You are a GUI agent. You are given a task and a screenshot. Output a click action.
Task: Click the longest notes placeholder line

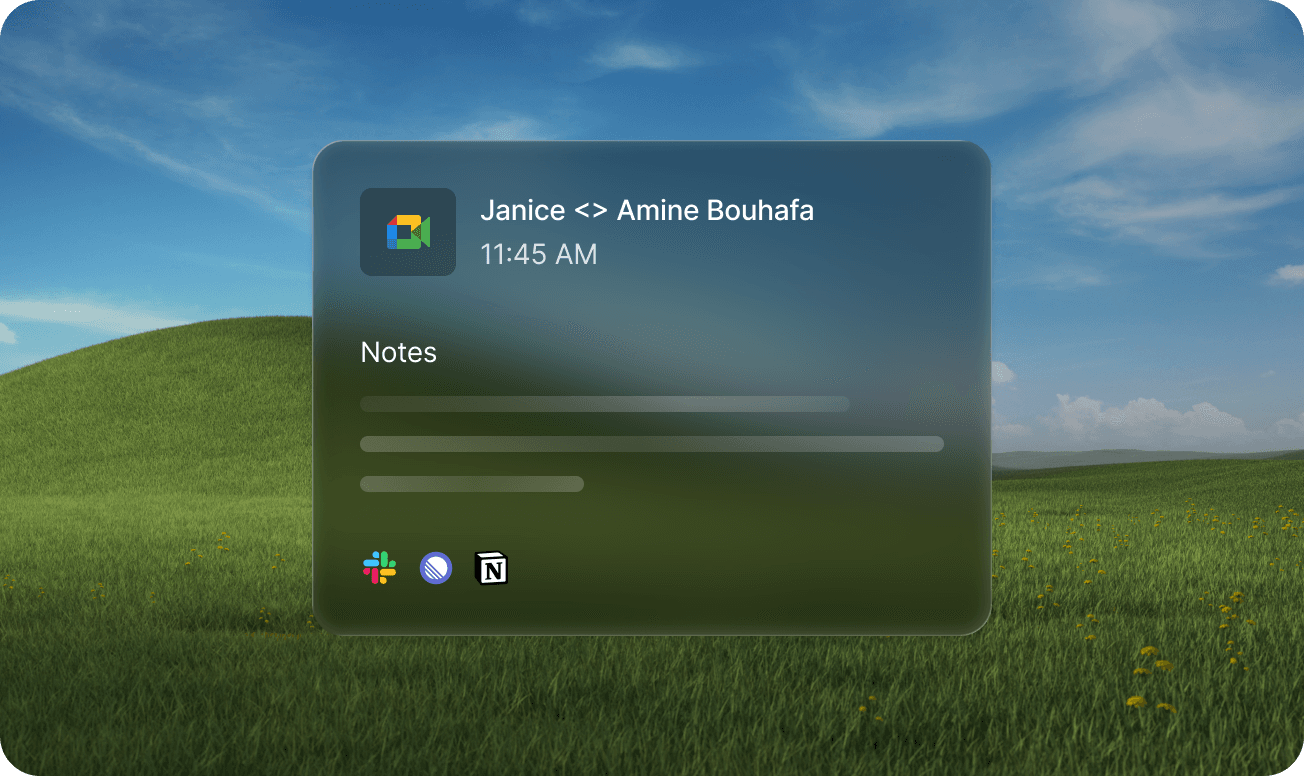pyautogui.click(x=651, y=444)
